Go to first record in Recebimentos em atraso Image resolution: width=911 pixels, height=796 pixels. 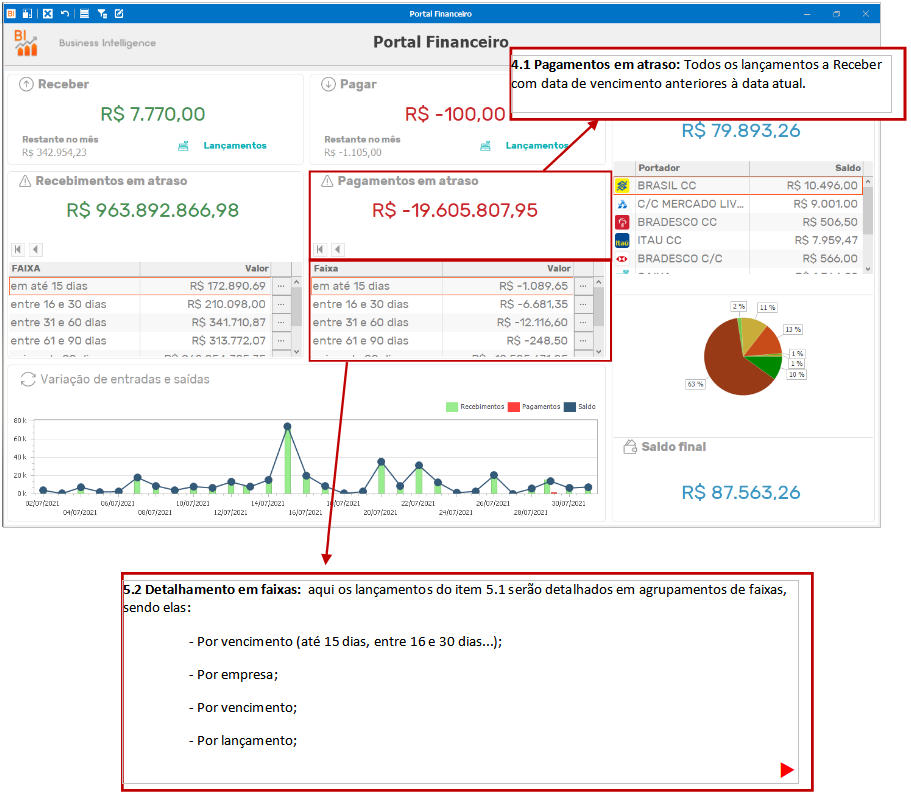coord(18,249)
